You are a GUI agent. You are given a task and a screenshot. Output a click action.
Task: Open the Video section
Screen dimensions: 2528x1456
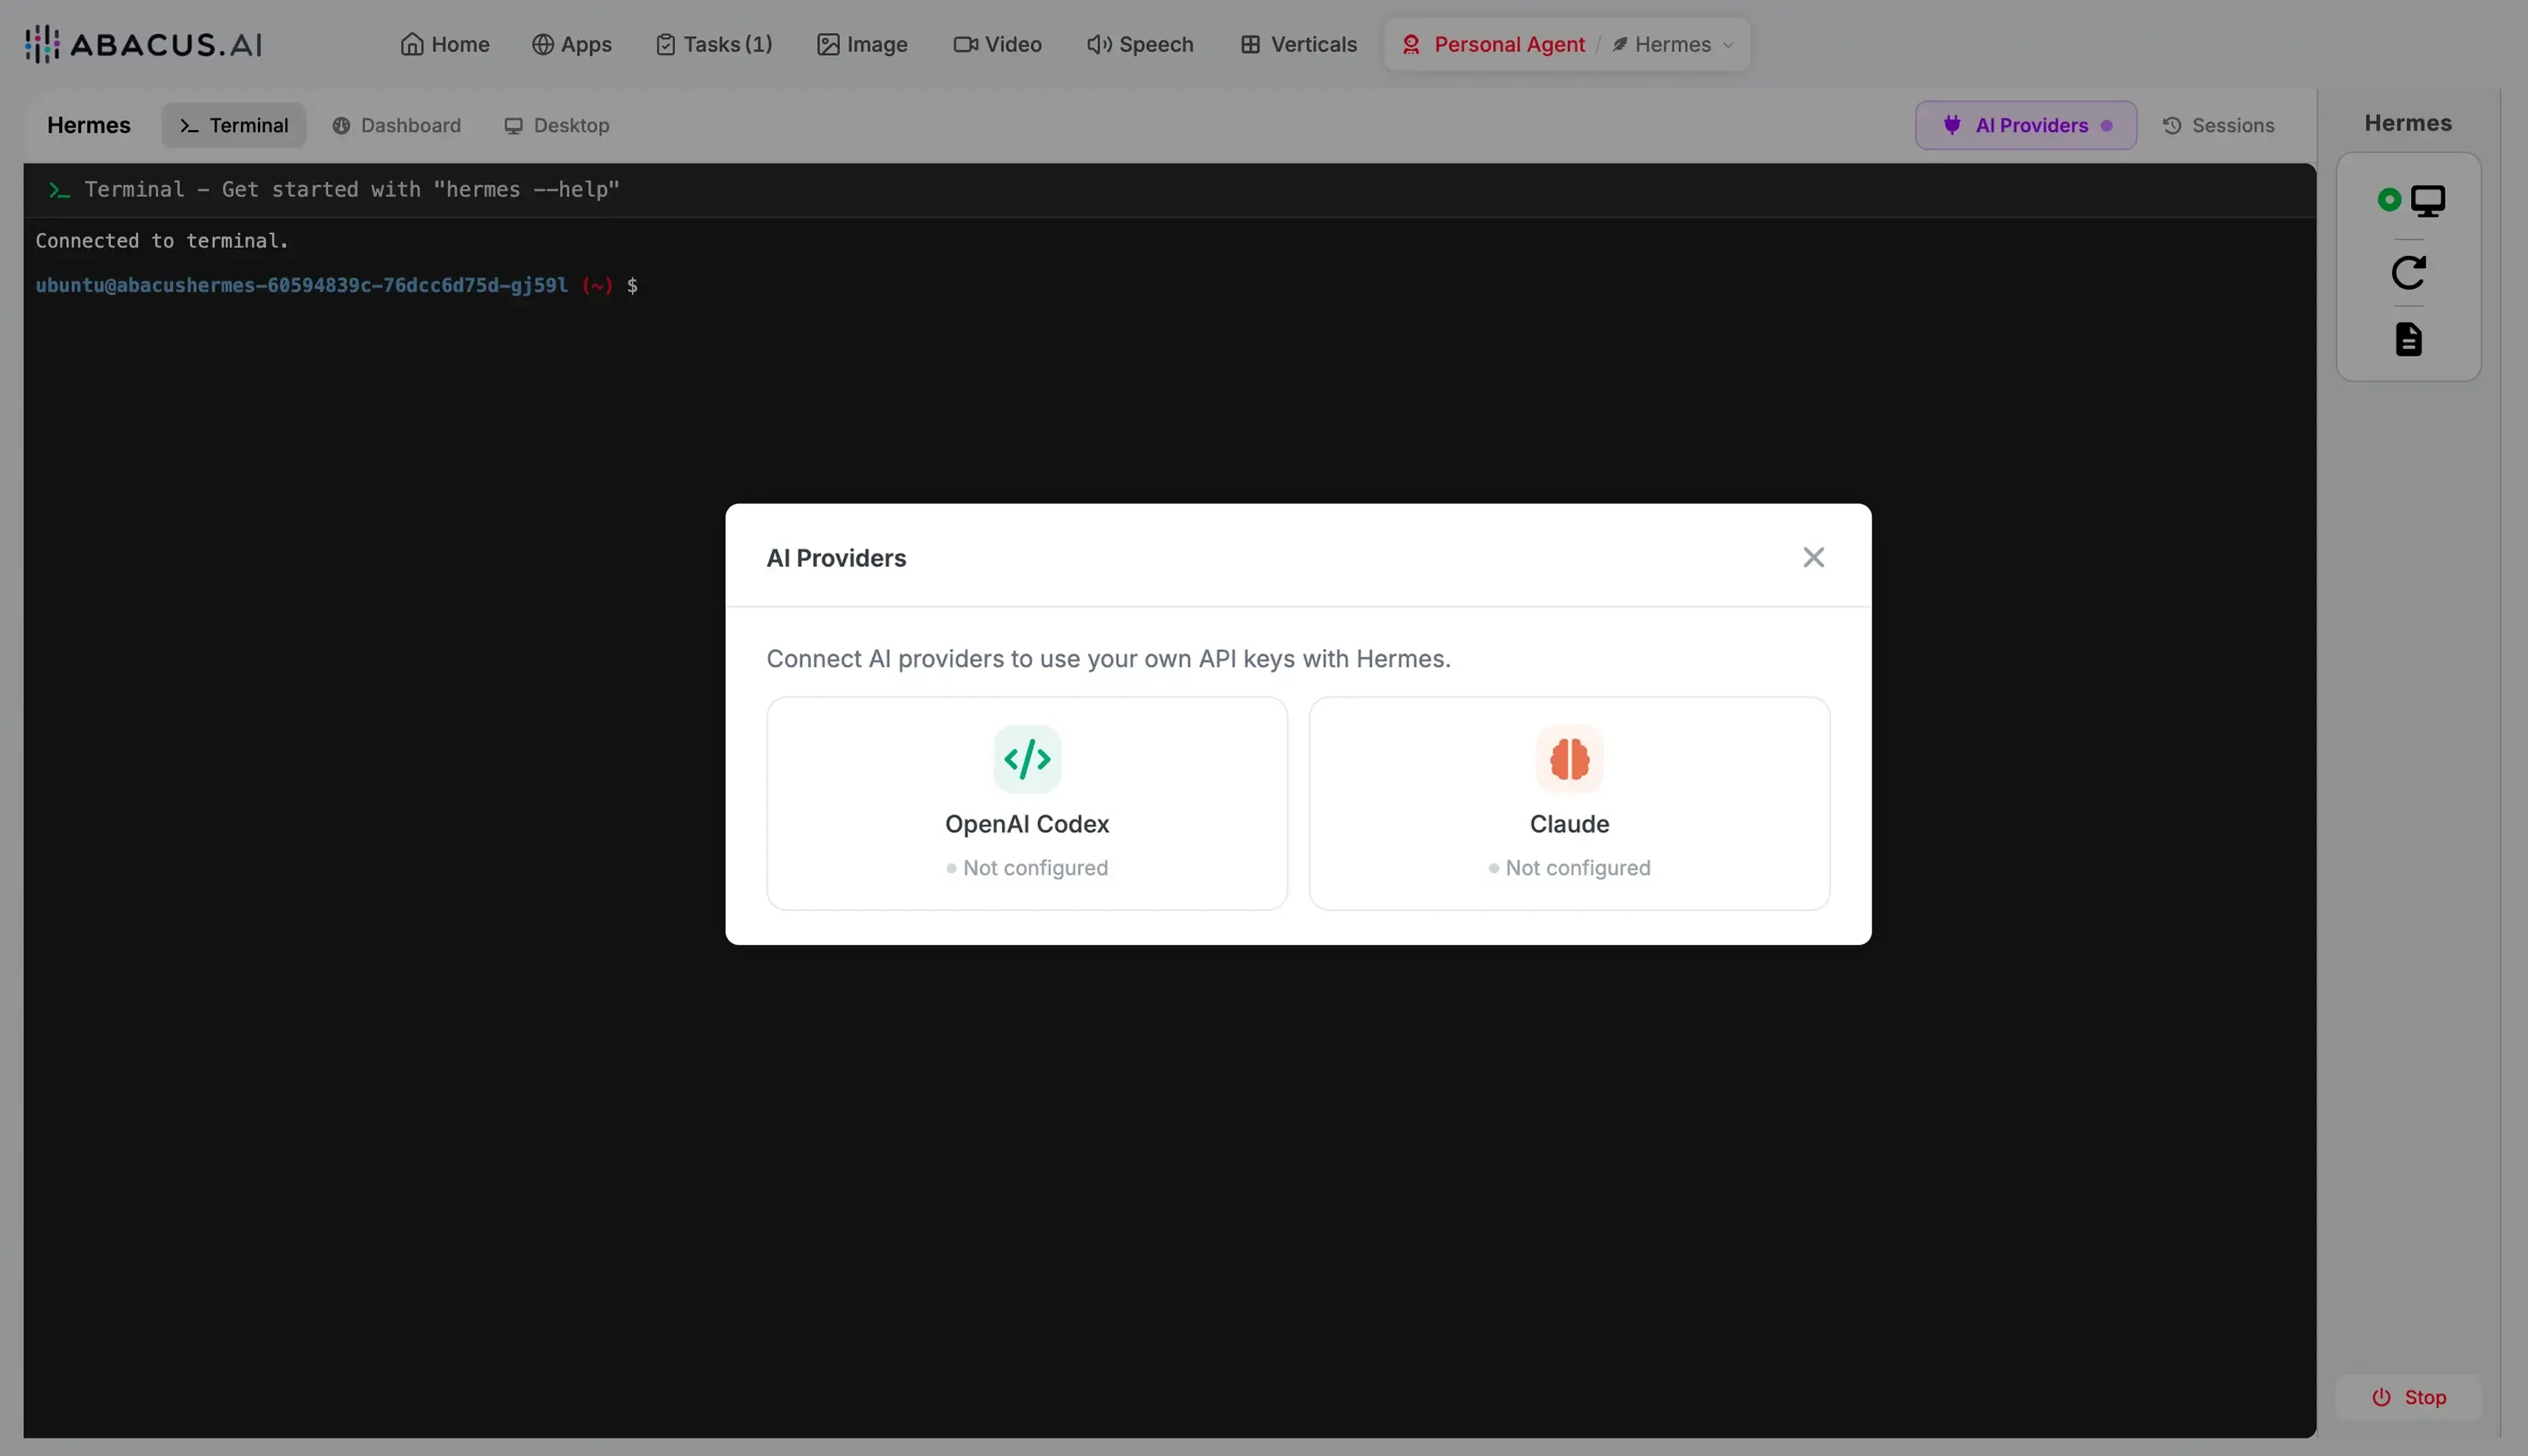point(997,44)
